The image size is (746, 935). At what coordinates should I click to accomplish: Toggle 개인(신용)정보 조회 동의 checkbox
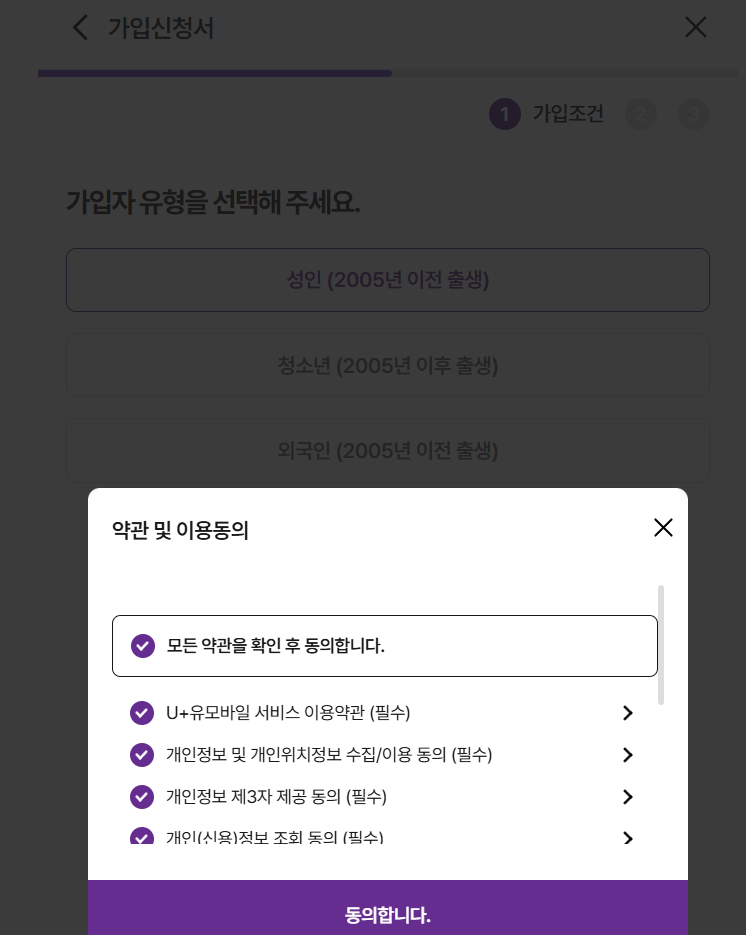[142, 836]
